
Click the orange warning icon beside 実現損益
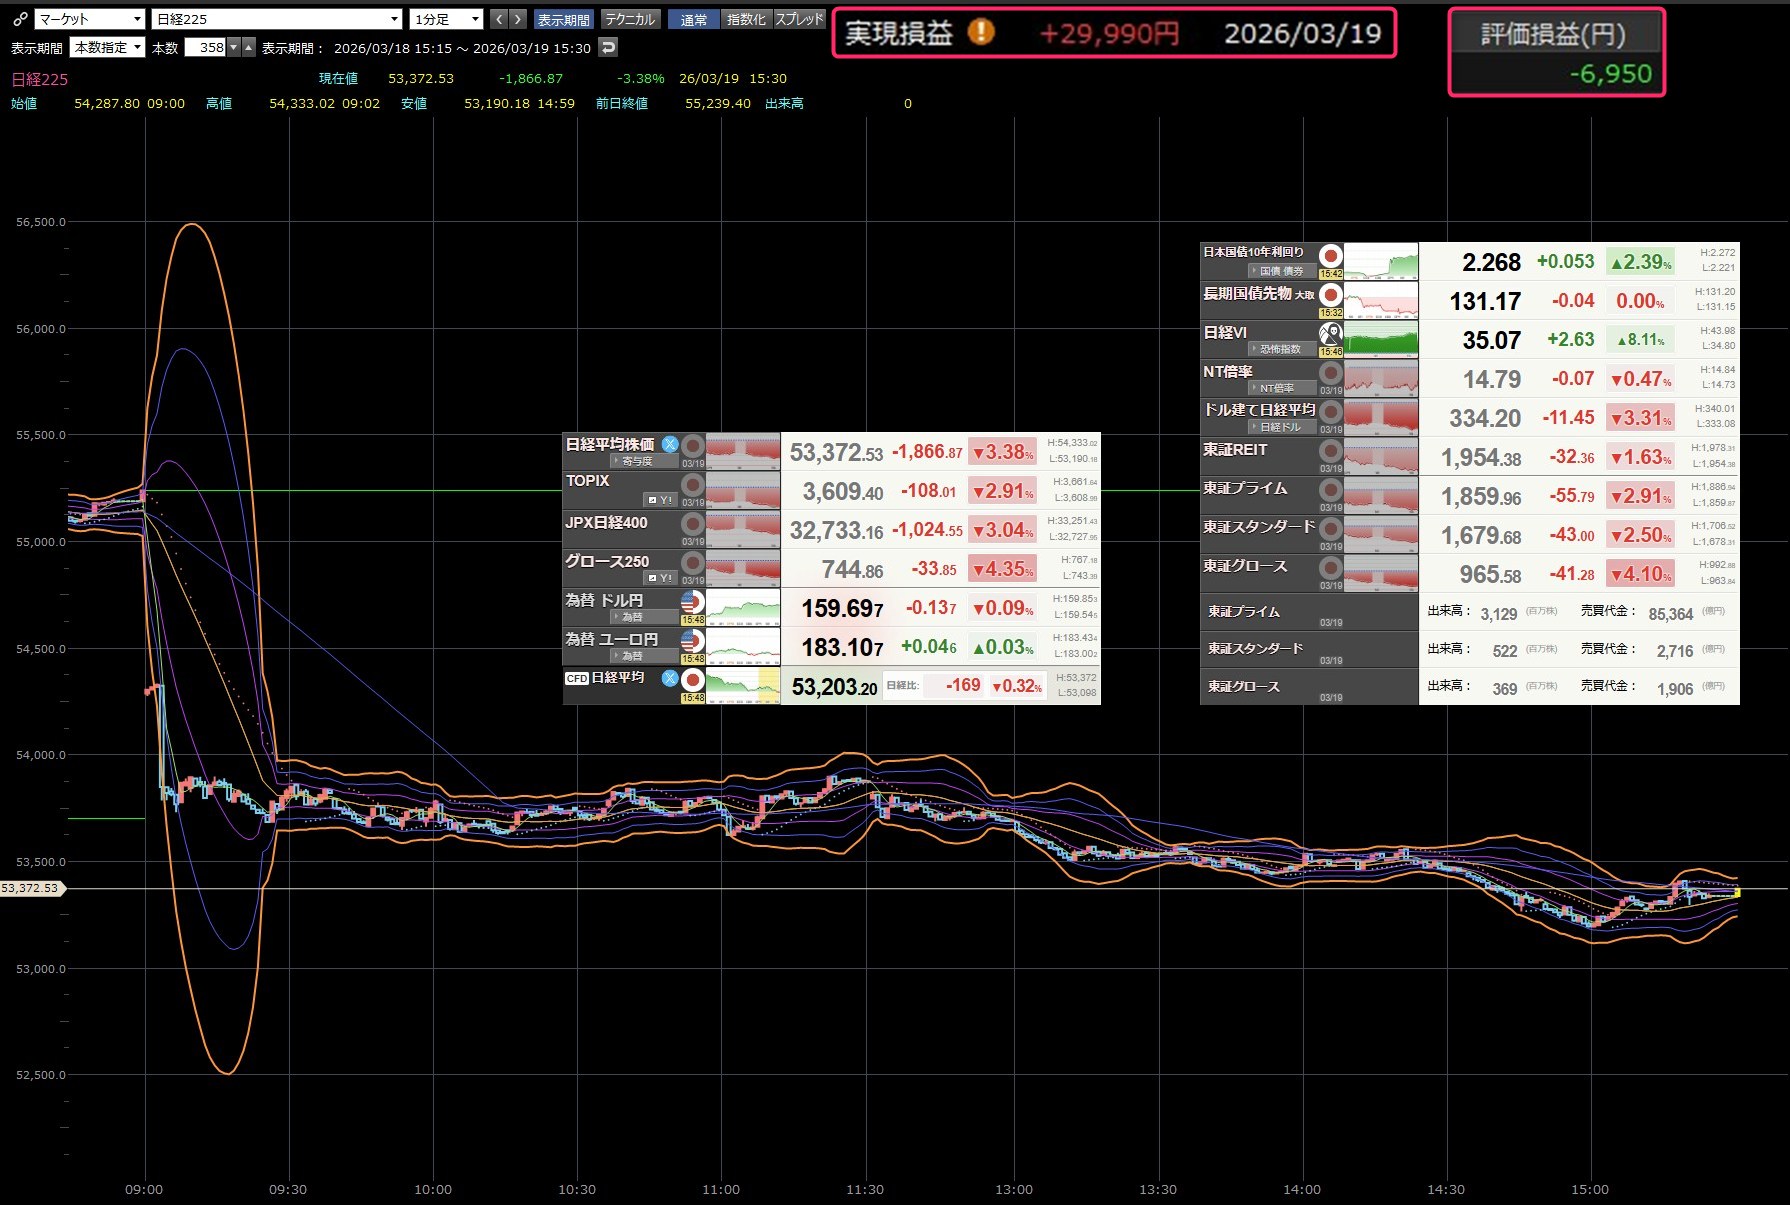981,33
